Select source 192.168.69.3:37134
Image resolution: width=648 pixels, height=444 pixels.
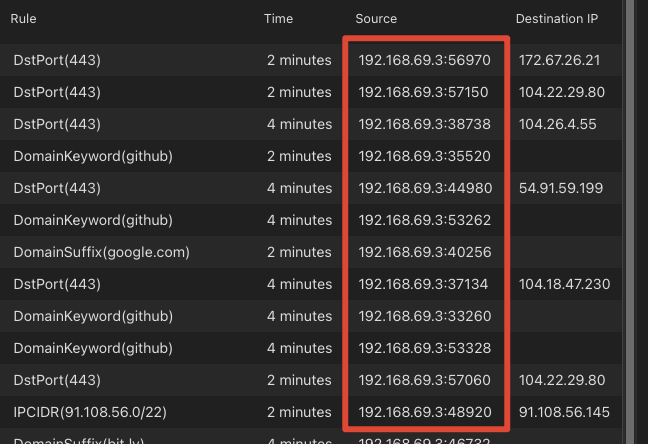[423, 284]
